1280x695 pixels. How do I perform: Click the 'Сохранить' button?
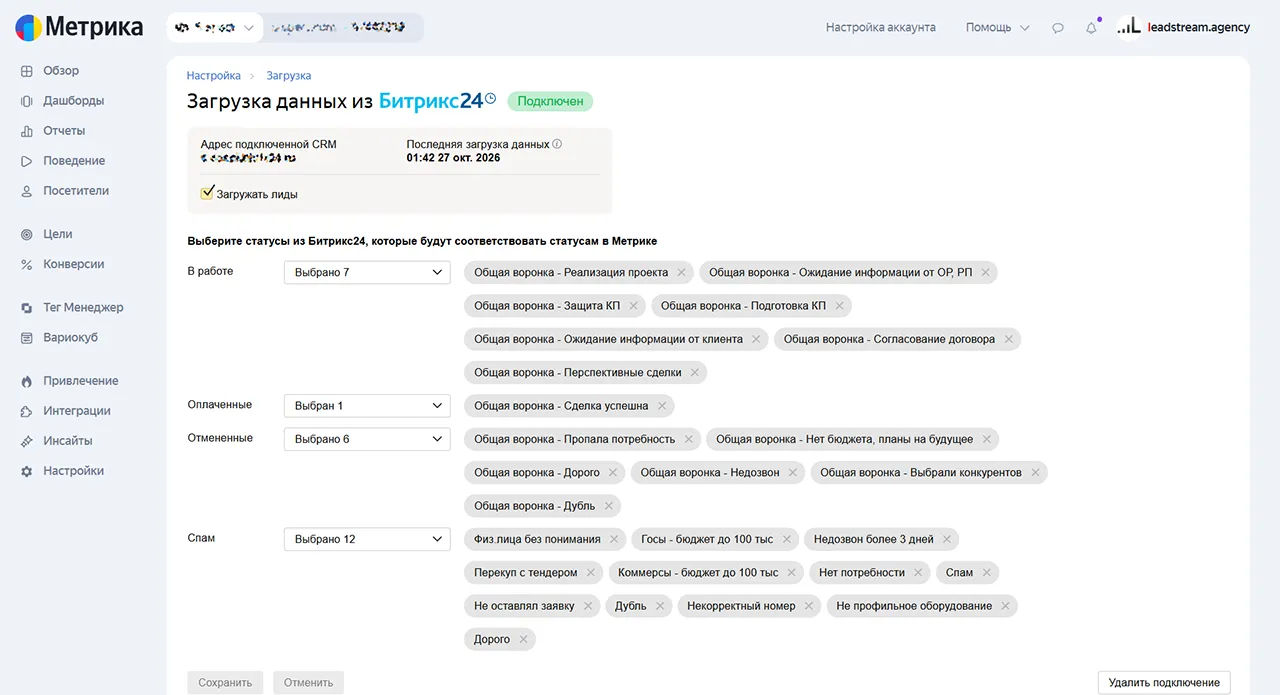tap(225, 683)
